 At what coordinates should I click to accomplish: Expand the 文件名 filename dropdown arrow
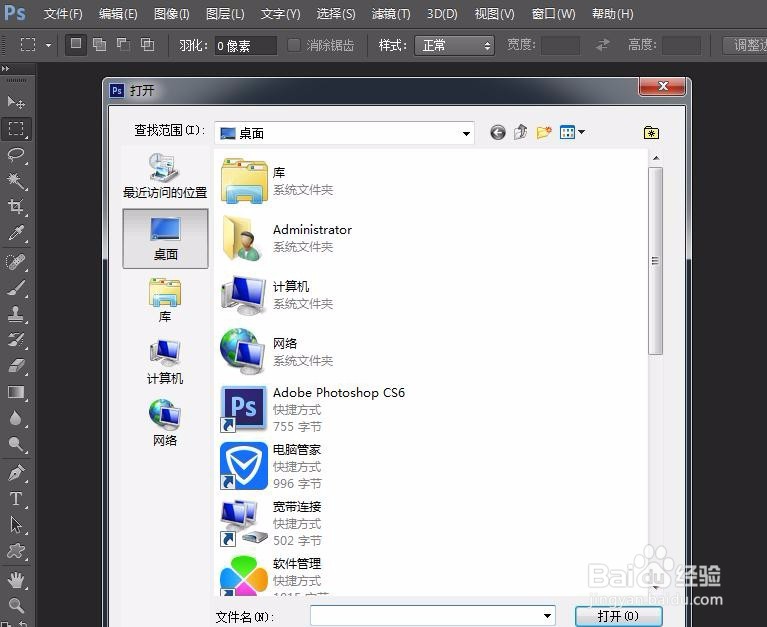547,616
